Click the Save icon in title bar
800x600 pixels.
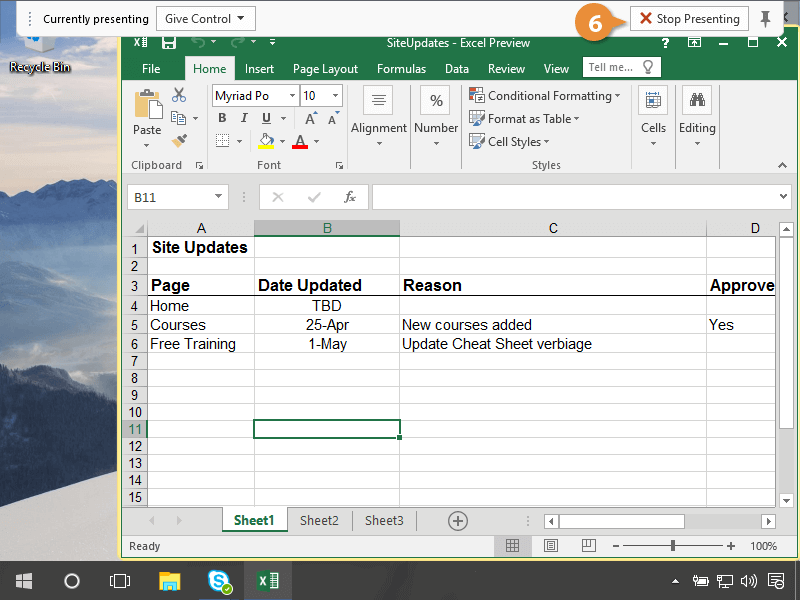click(x=169, y=43)
